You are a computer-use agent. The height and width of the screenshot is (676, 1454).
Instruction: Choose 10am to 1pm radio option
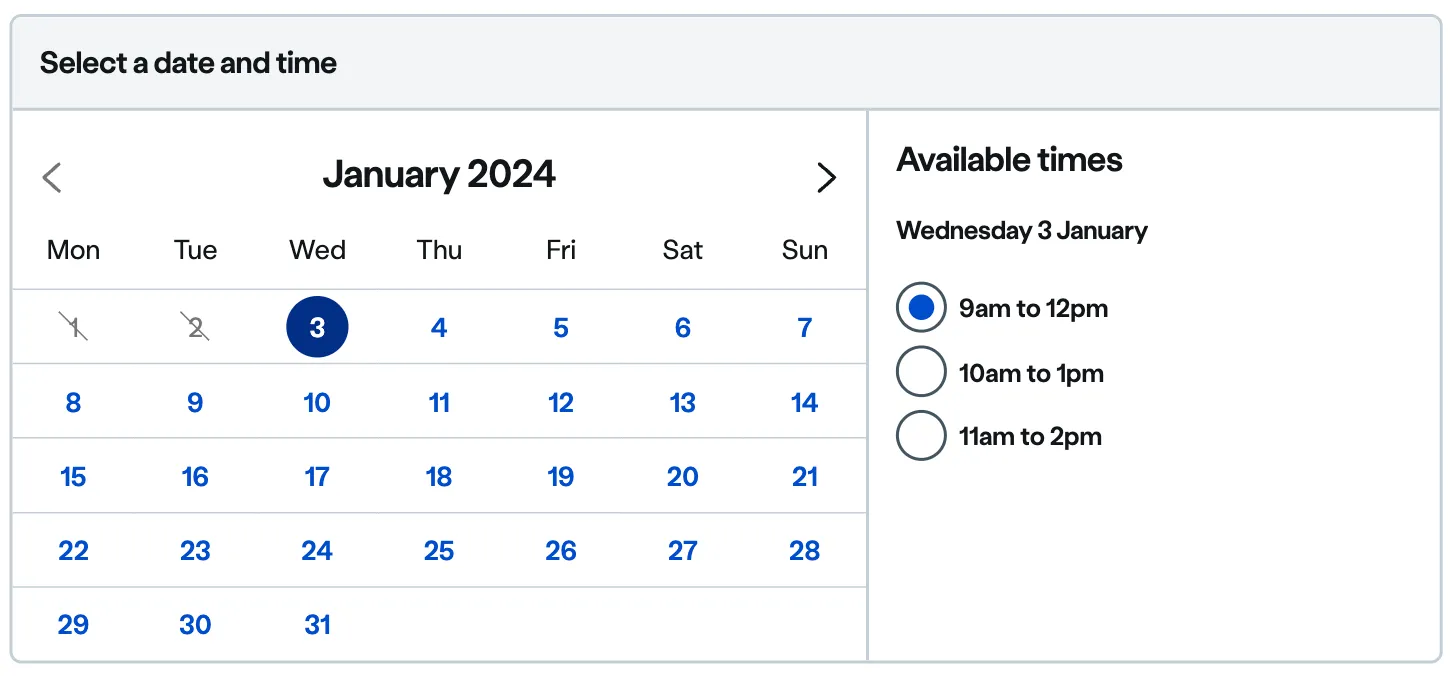tap(921, 372)
